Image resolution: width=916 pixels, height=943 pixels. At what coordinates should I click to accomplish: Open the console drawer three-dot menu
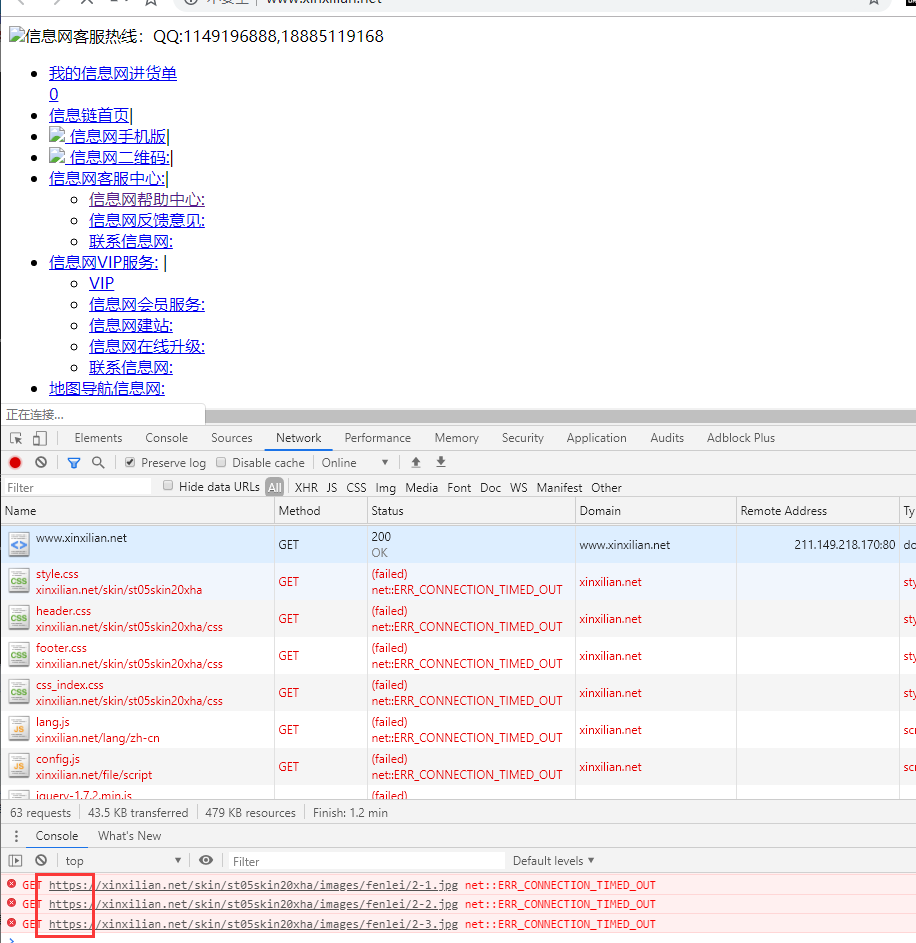tap(15, 836)
